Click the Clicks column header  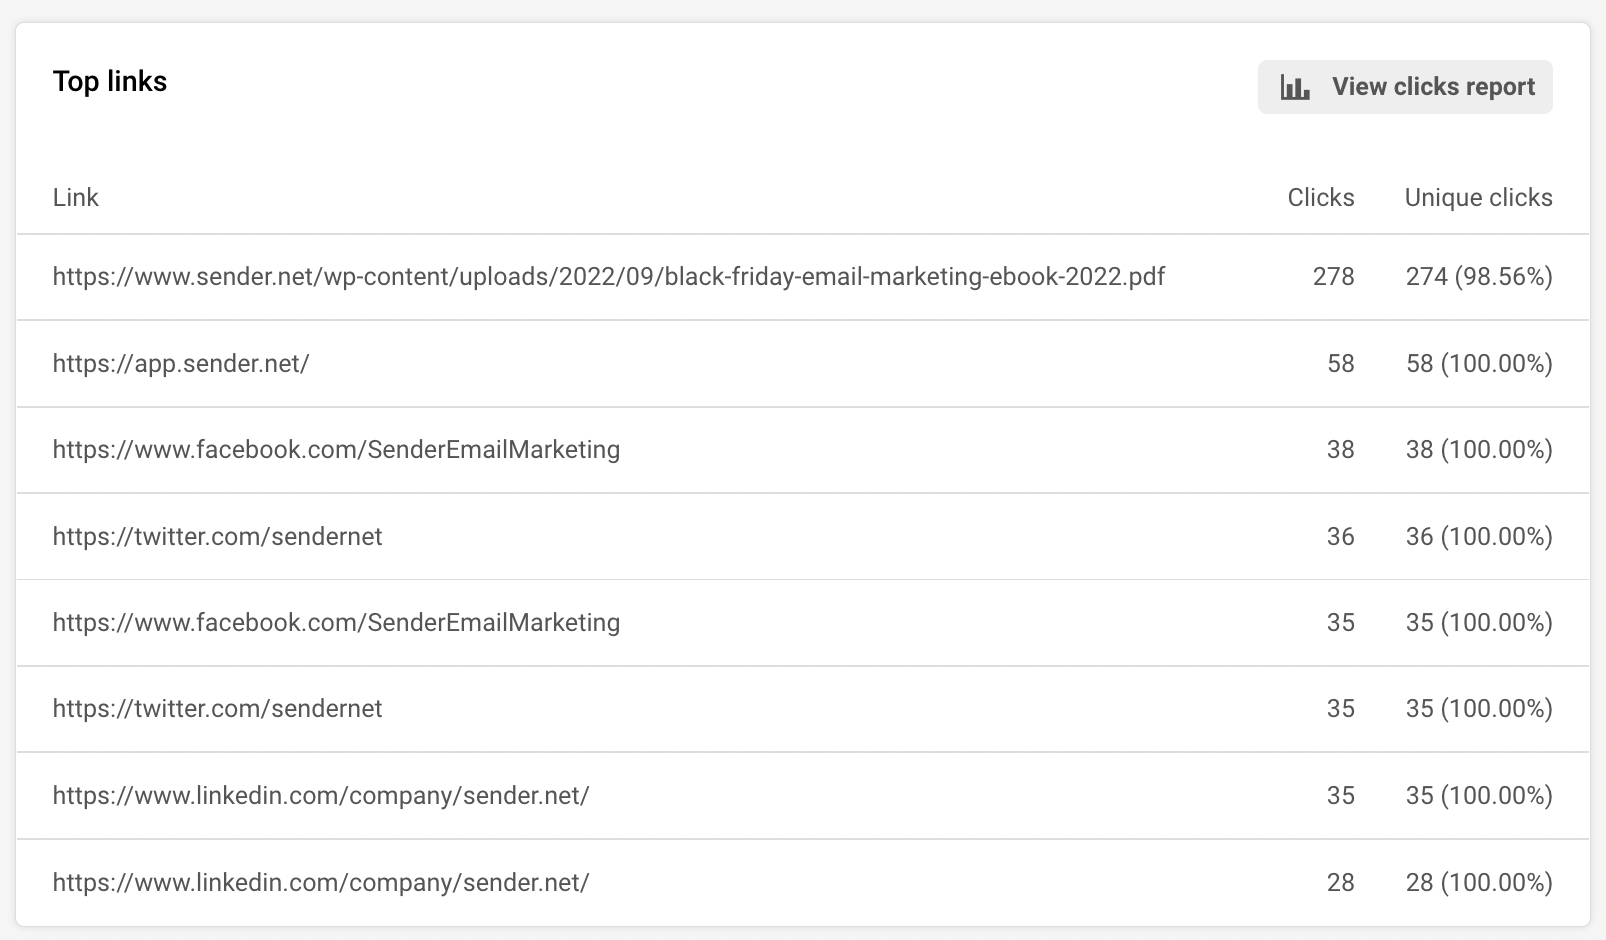(x=1320, y=197)
